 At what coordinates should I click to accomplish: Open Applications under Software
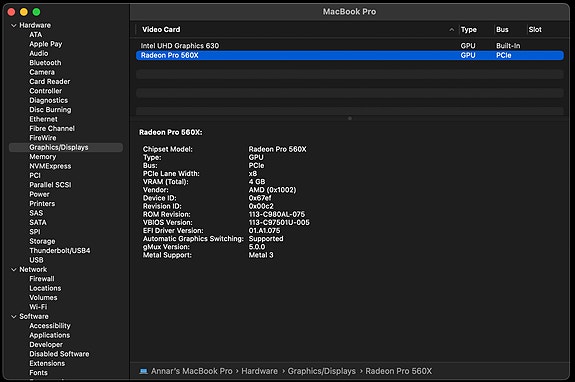[x=50, y=335]
